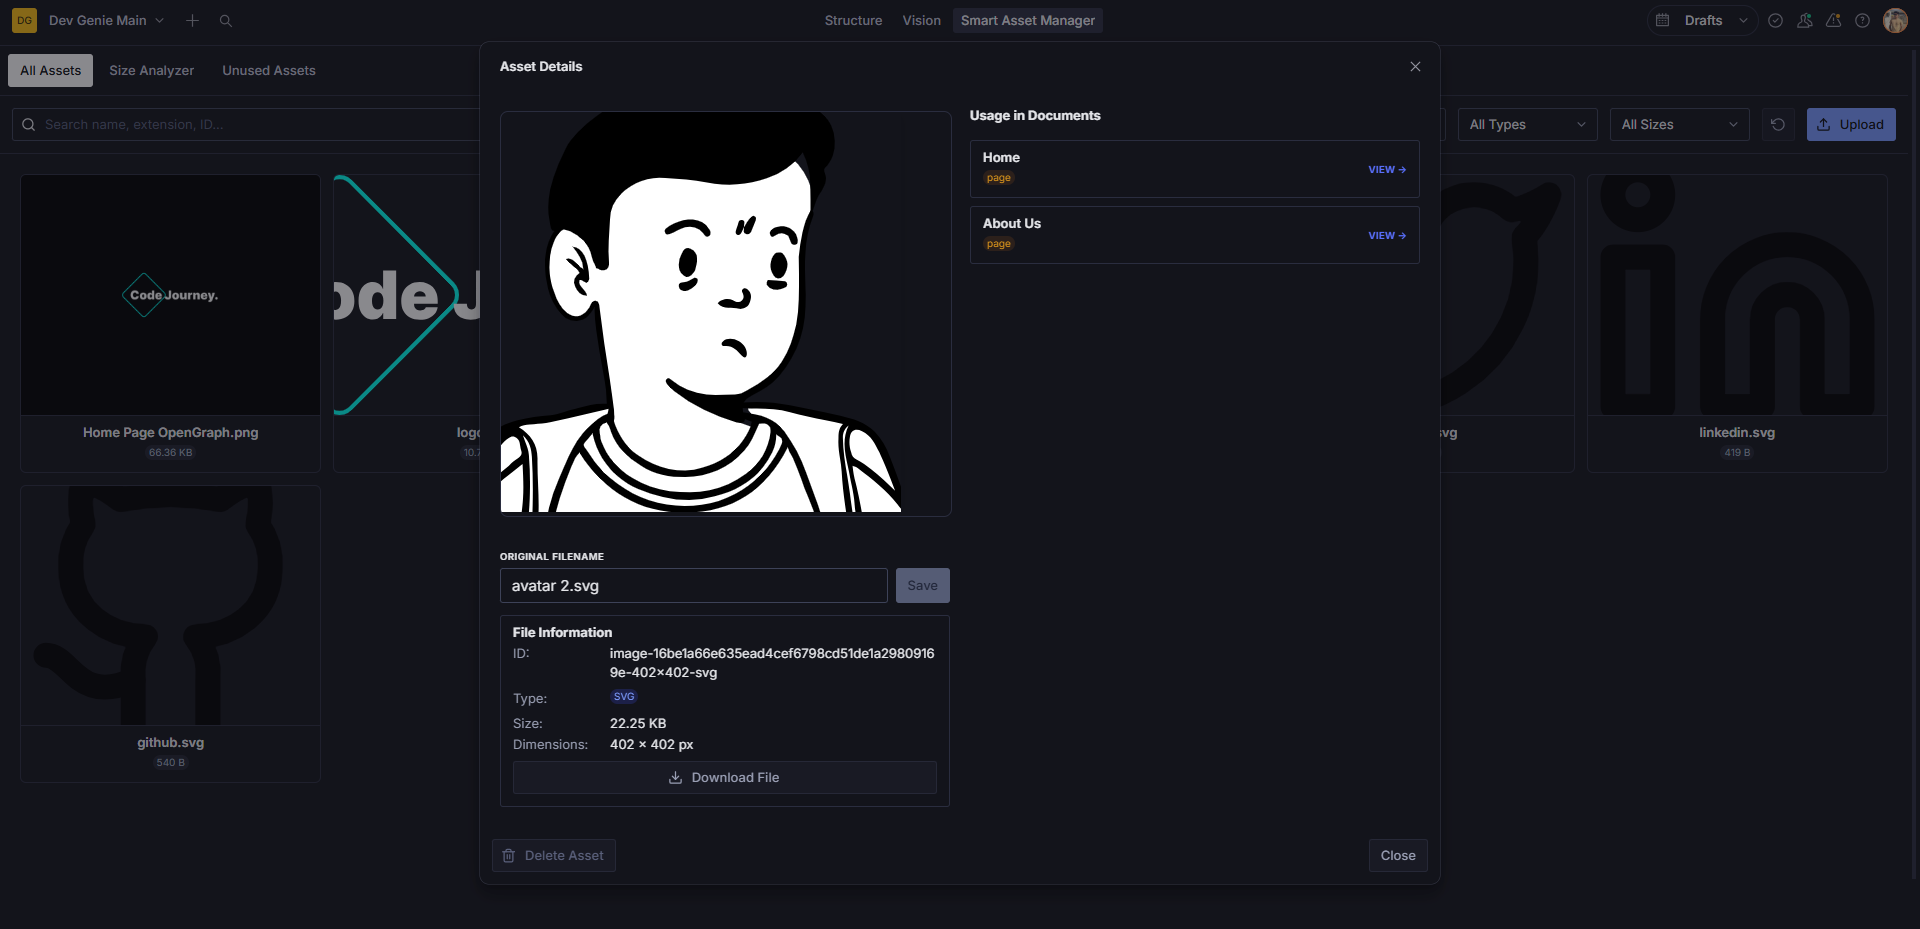Click the help question mark icon
Screen dimensions: 1920x929
pos(1862,20)
